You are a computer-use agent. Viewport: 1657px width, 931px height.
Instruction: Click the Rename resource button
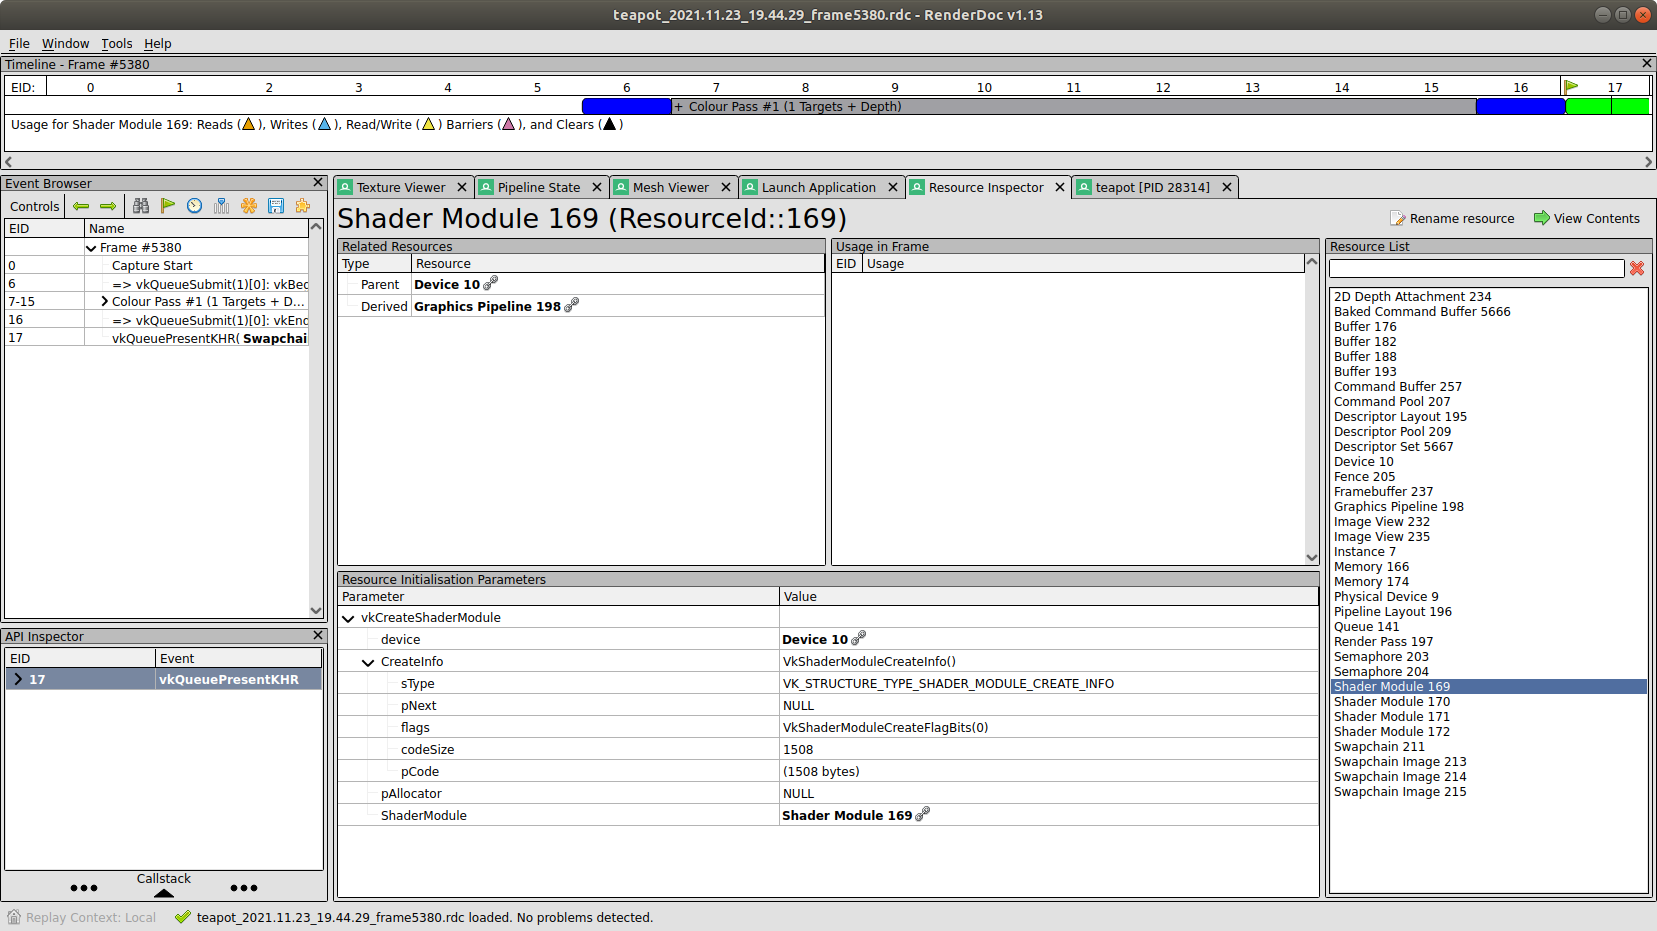[1452, 219]
